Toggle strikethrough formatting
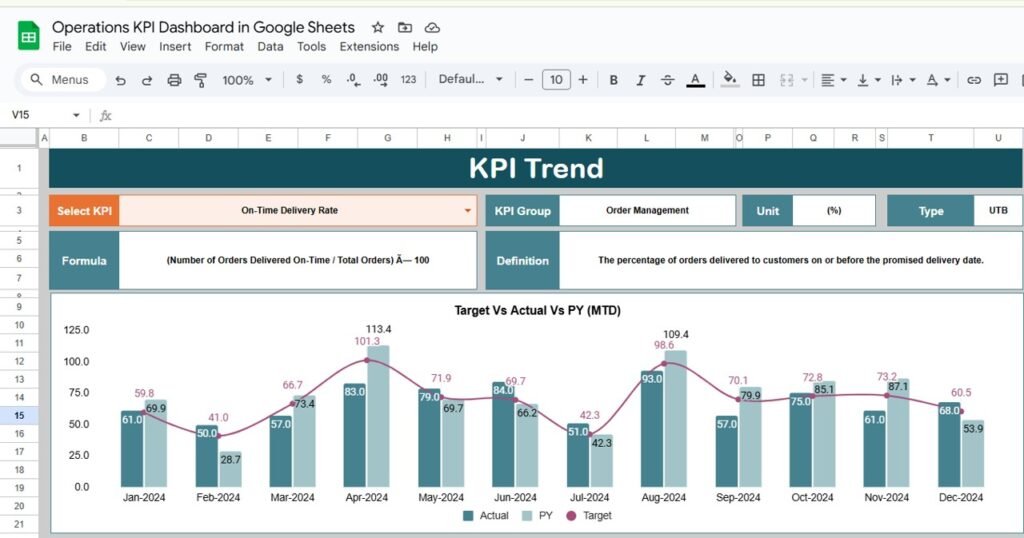The height and width of the screenshot is (538, 1024). pyautogui.click(x=667, y=80)
